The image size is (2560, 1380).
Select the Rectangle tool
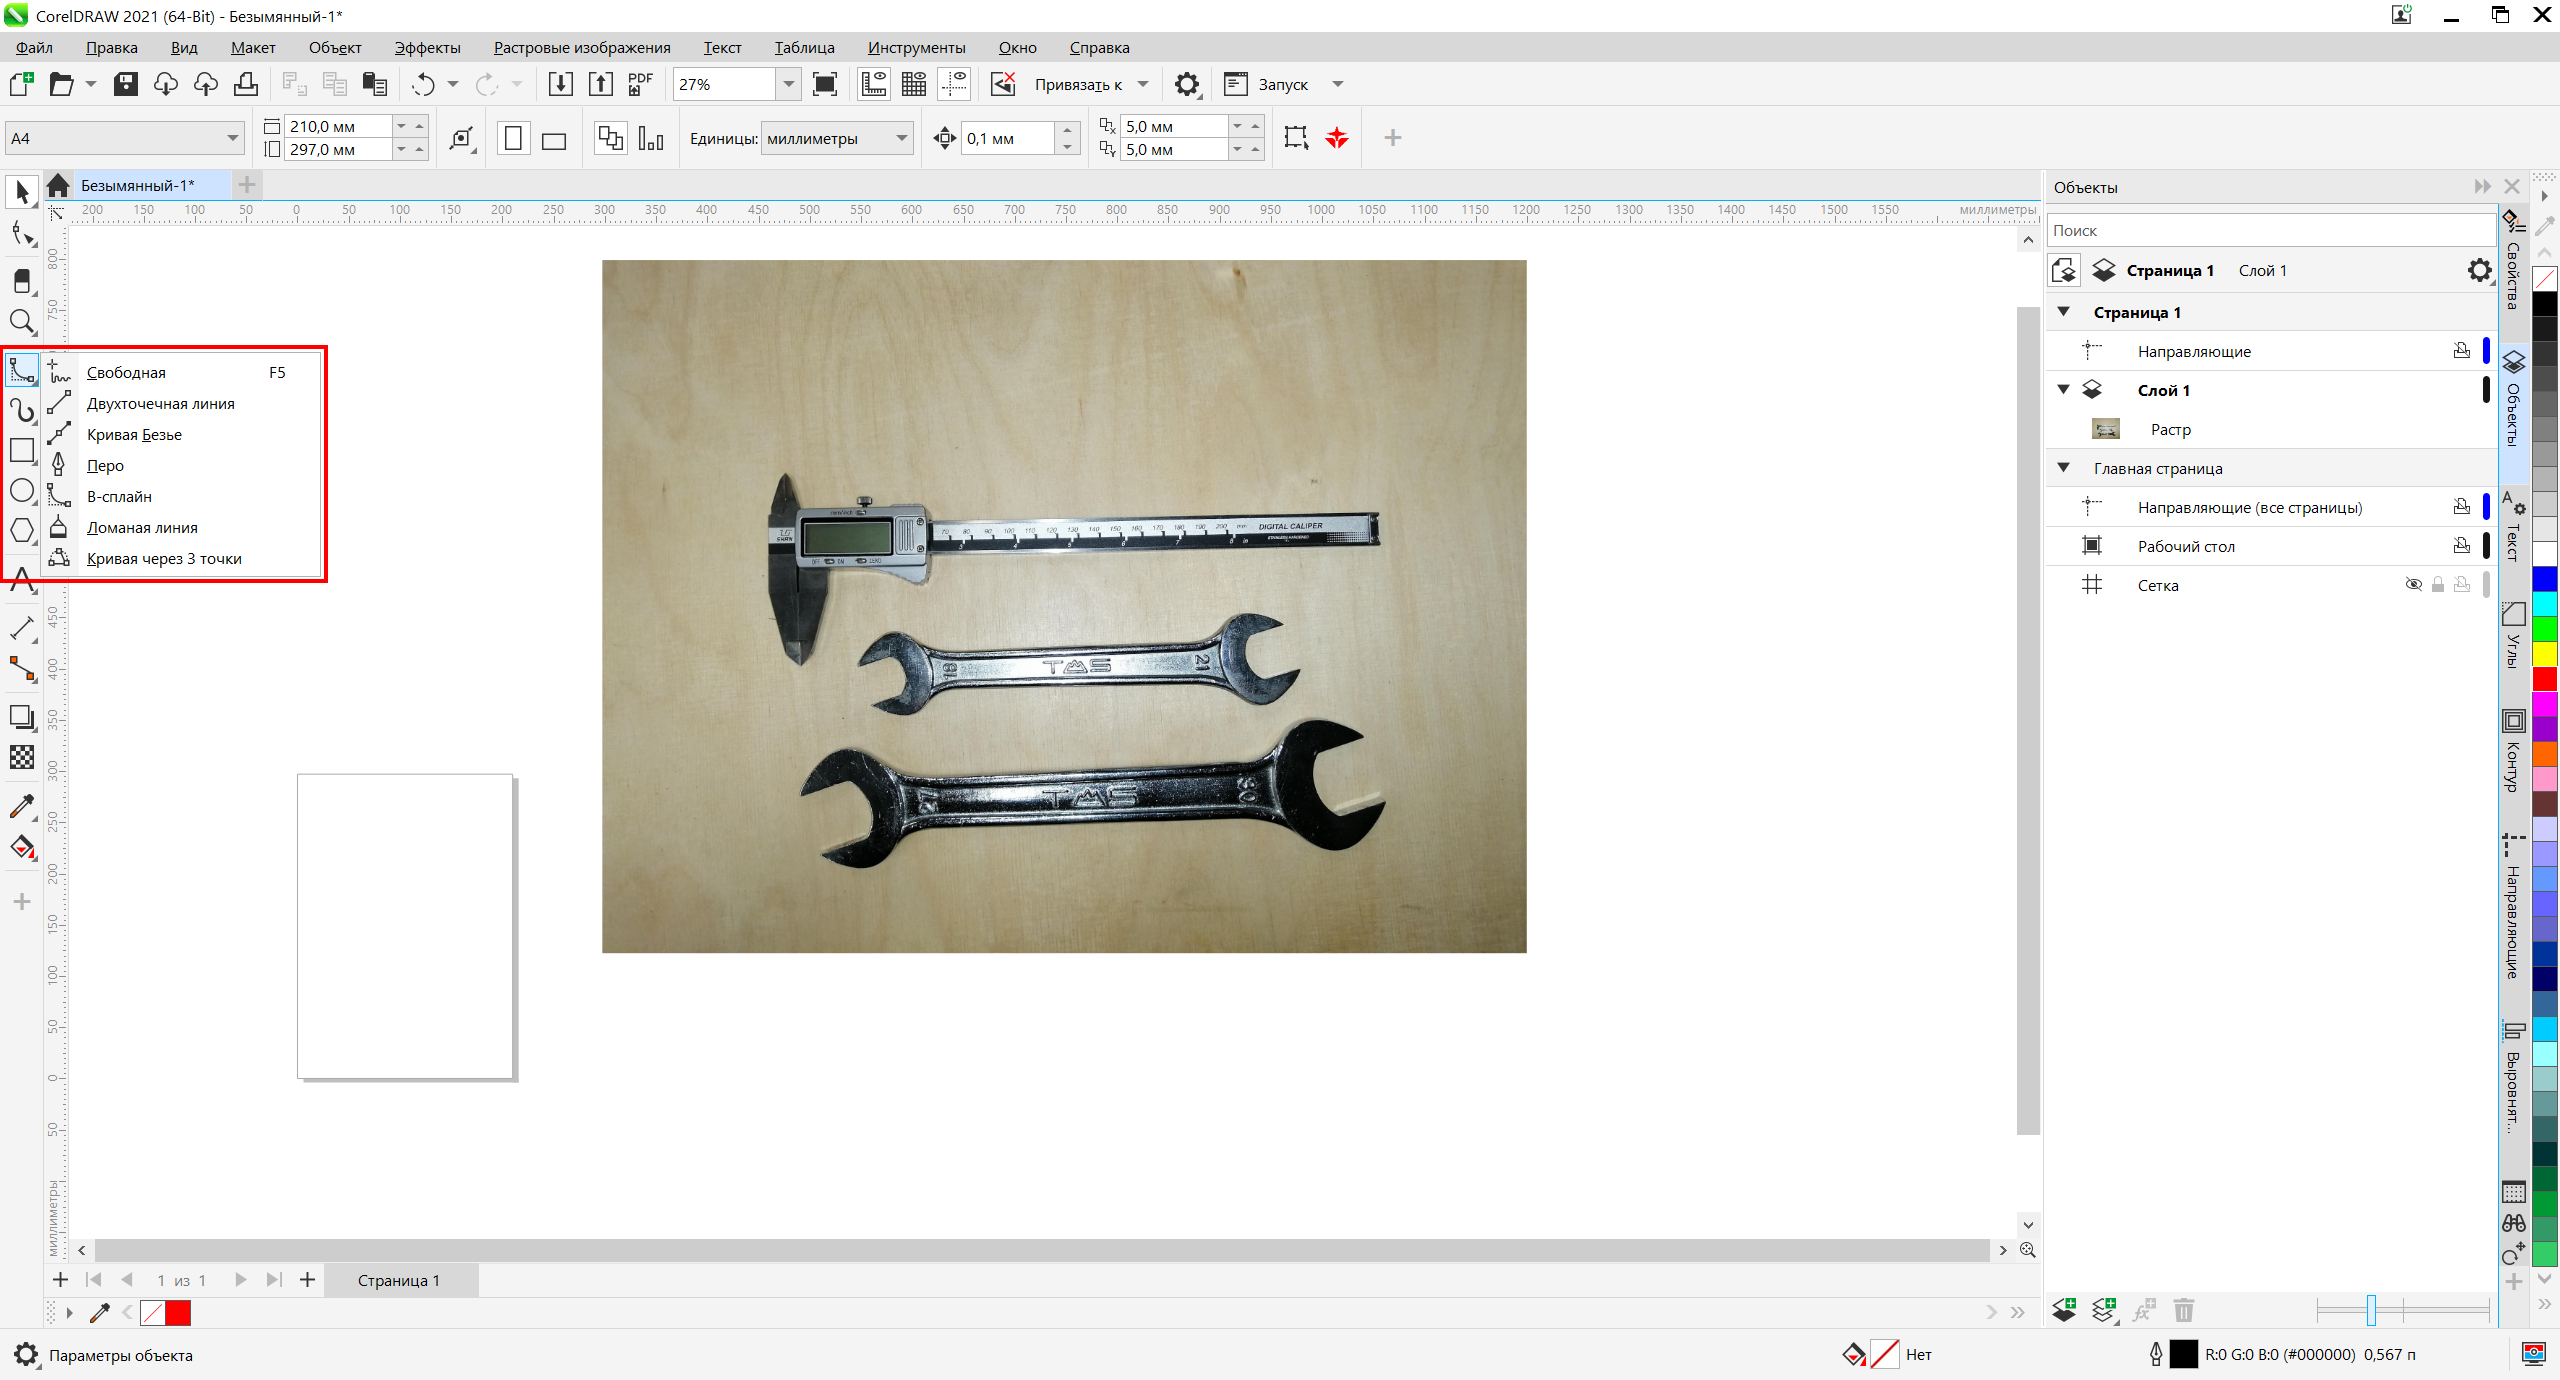[x=21, y=451]
